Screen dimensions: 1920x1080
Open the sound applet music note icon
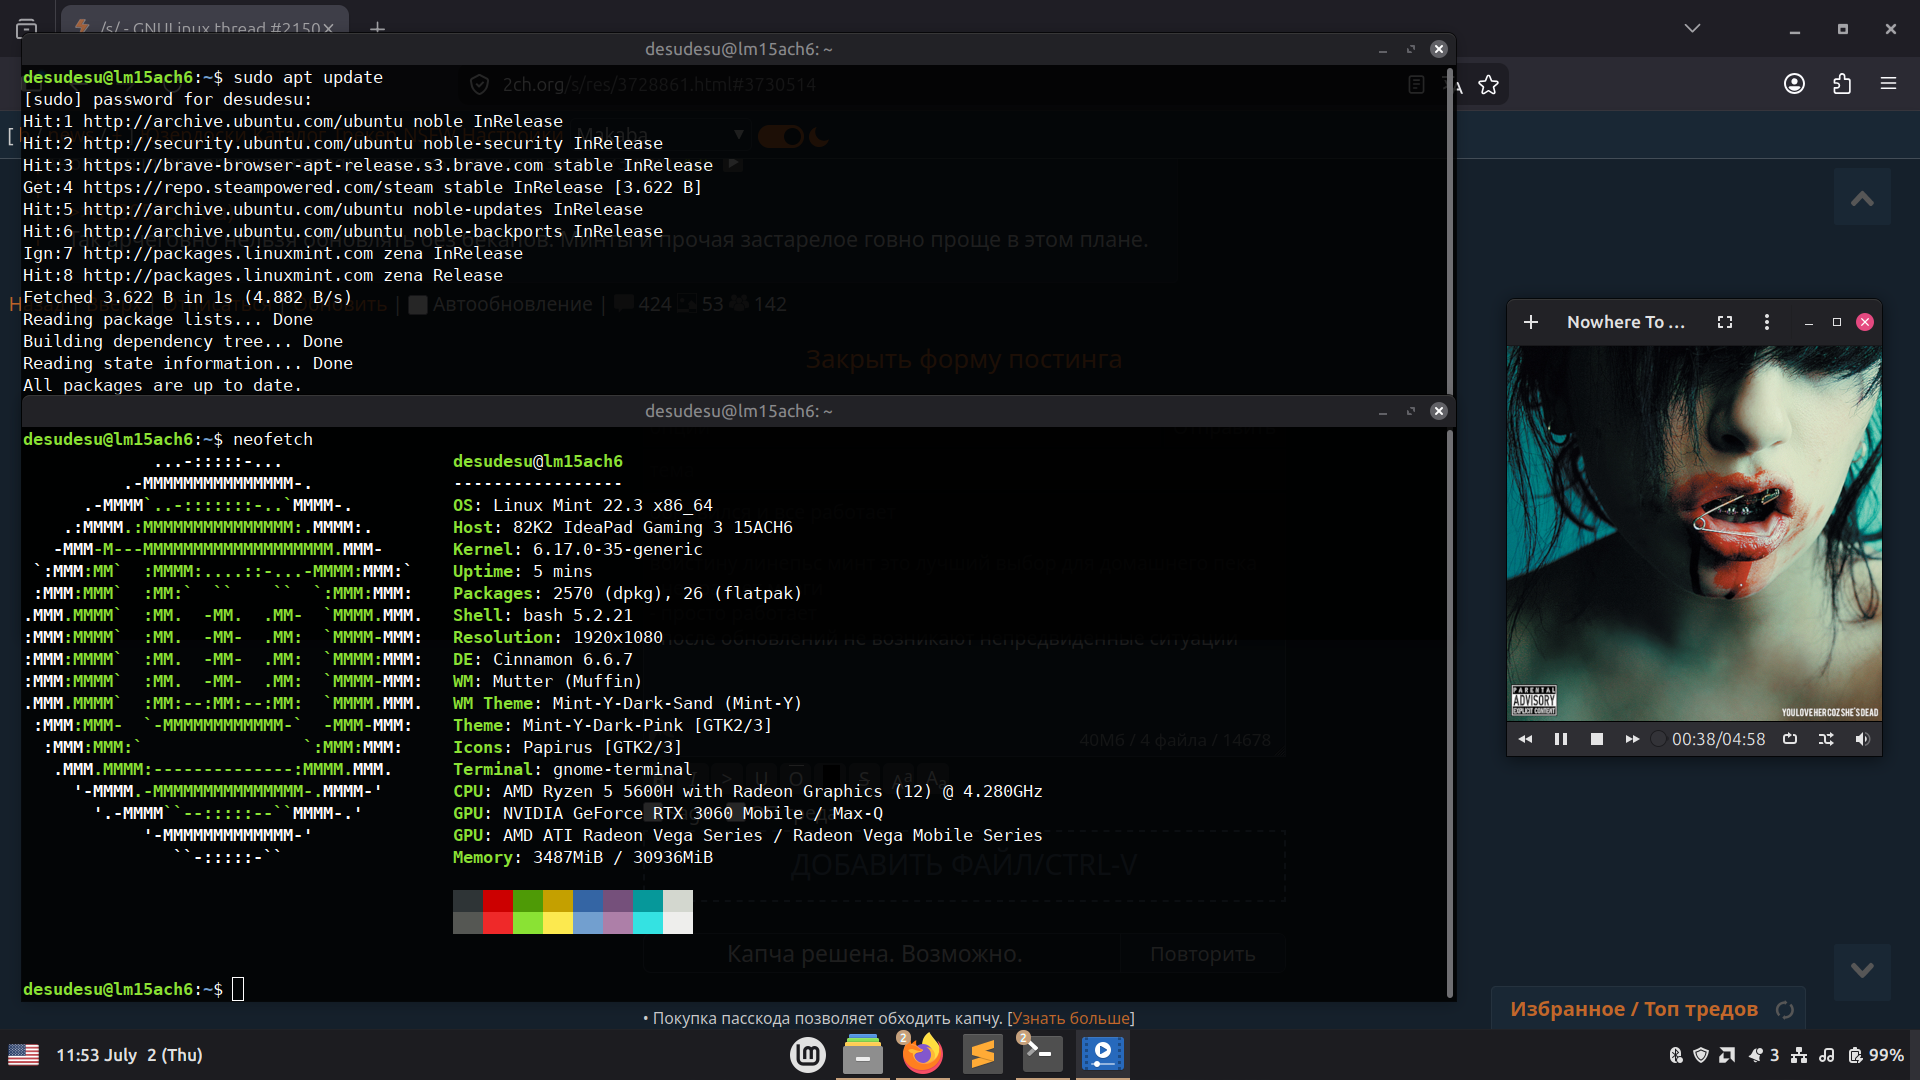tap(1826, 1055)
